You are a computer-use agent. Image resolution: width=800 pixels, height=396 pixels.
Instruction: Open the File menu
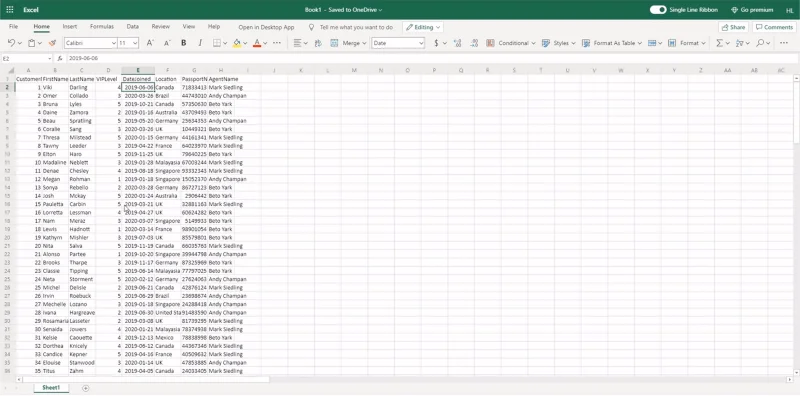click(x=13, y=27)
